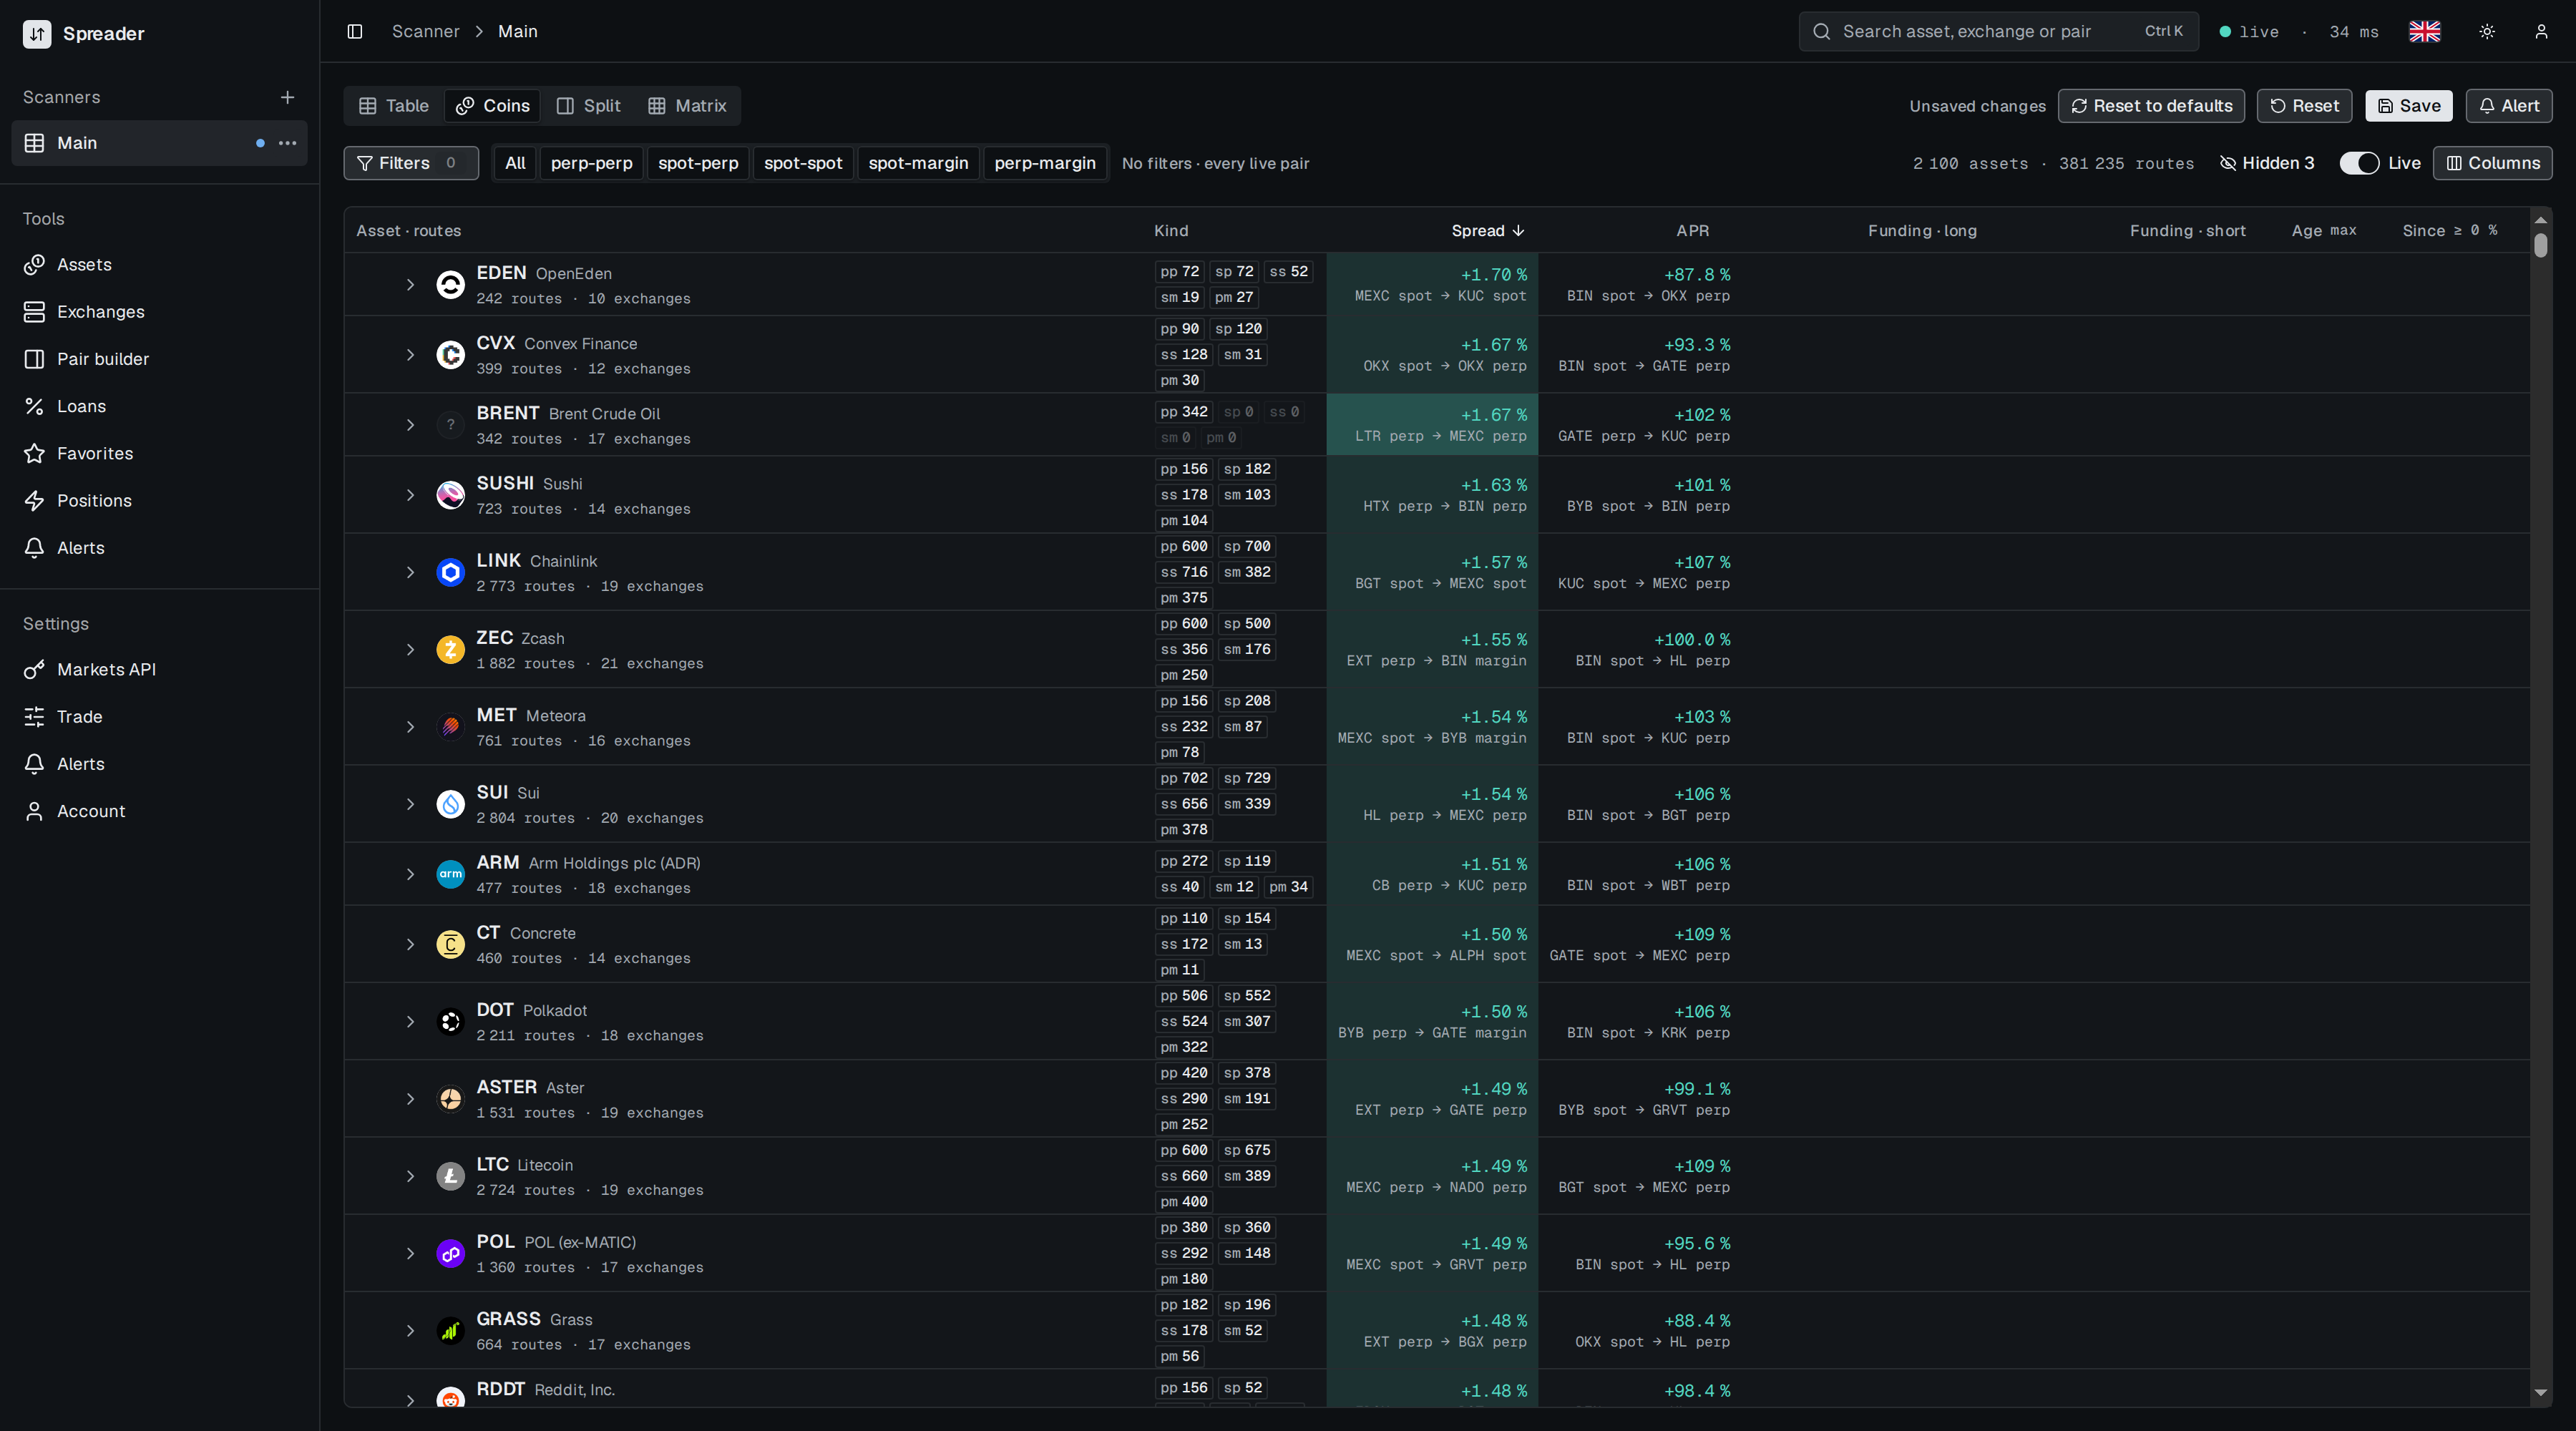Add a new scanner with plus icon
2576x1431 pixels.
[287, 97]
